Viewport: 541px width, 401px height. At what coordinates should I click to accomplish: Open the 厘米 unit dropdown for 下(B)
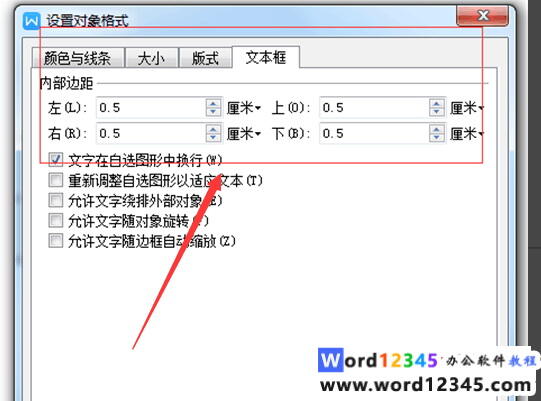(x=467, y=134)
